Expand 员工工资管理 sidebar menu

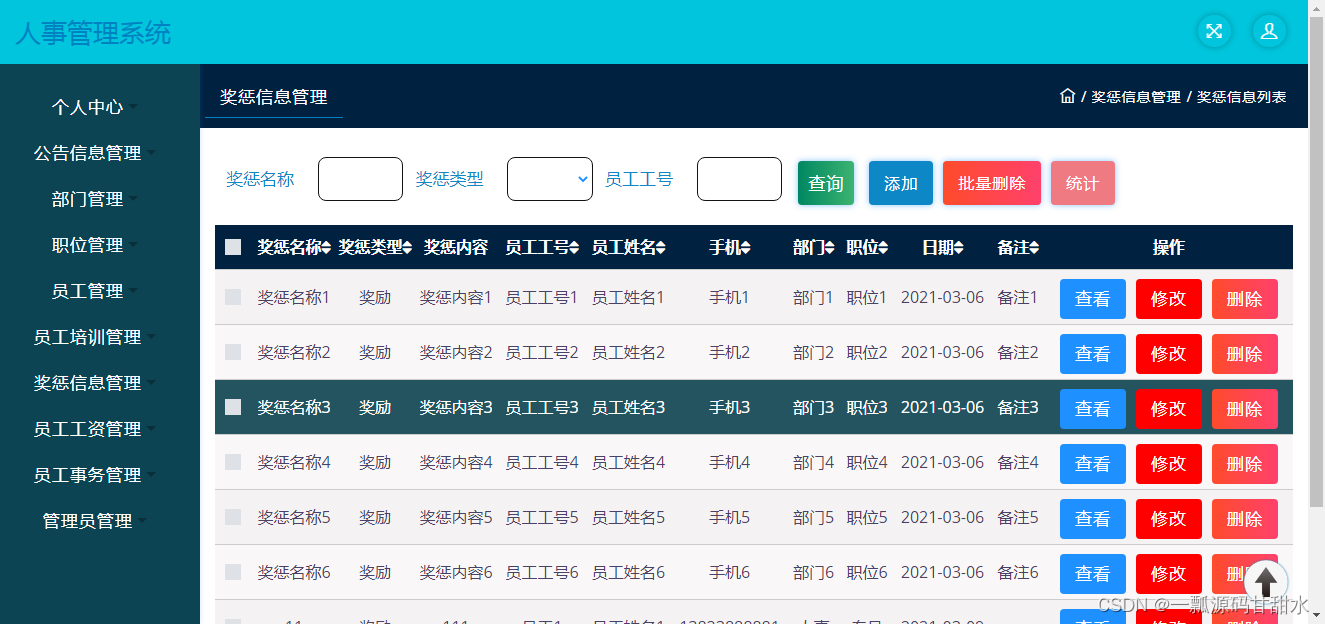click(95, 429)
